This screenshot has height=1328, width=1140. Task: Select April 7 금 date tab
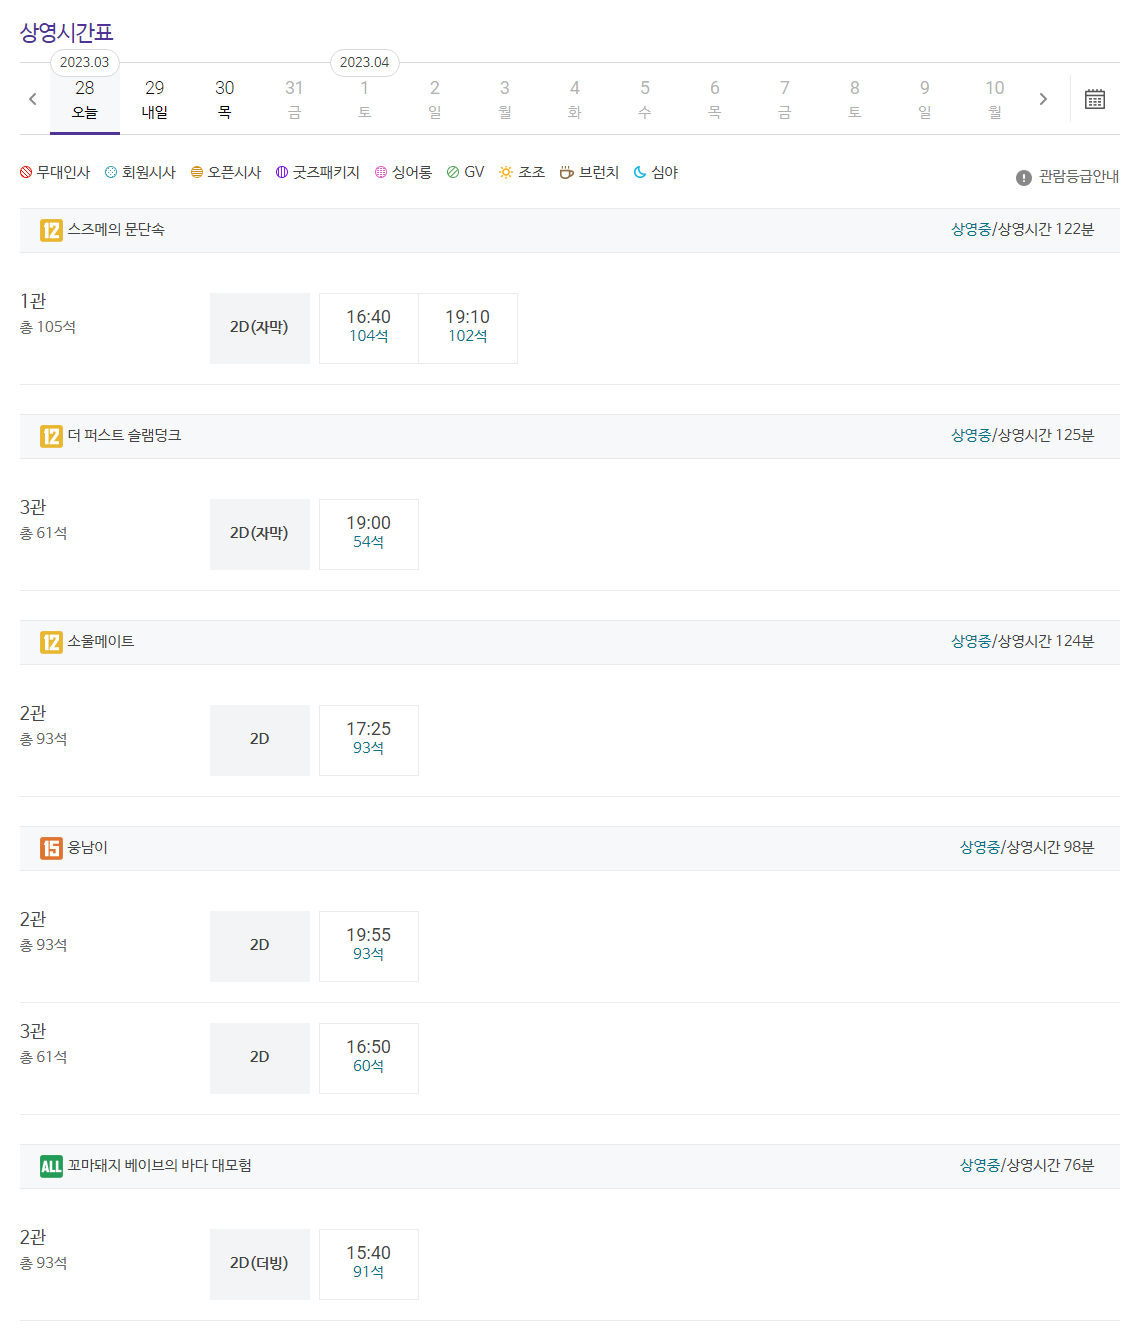(x=785, y=99)
